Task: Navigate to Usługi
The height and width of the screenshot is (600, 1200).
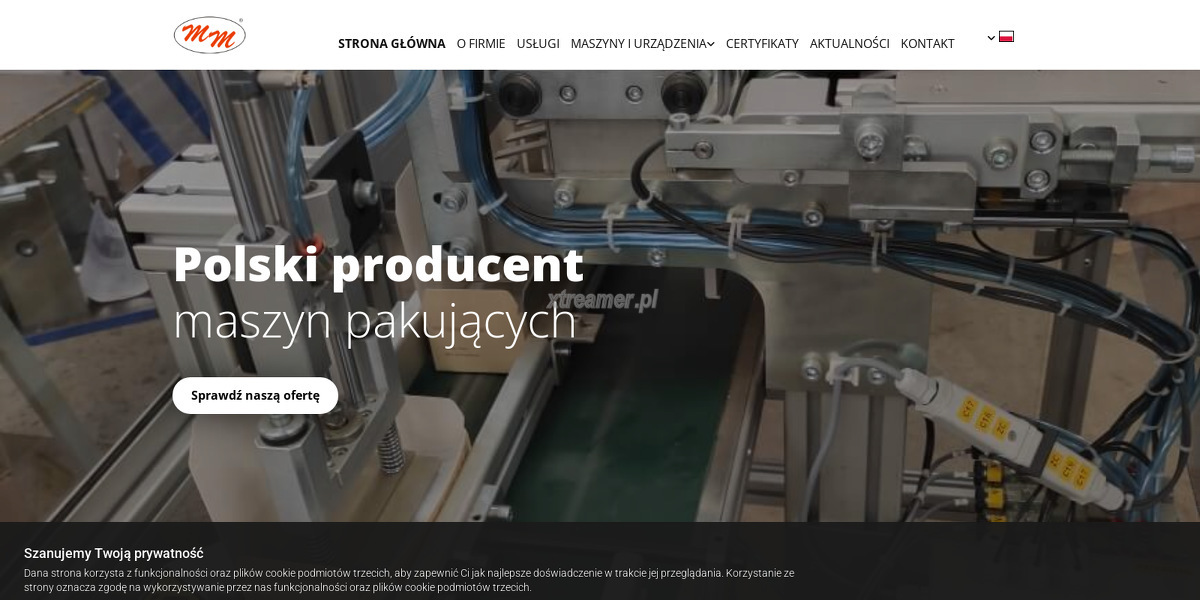Action: click(x=538, y=44)
